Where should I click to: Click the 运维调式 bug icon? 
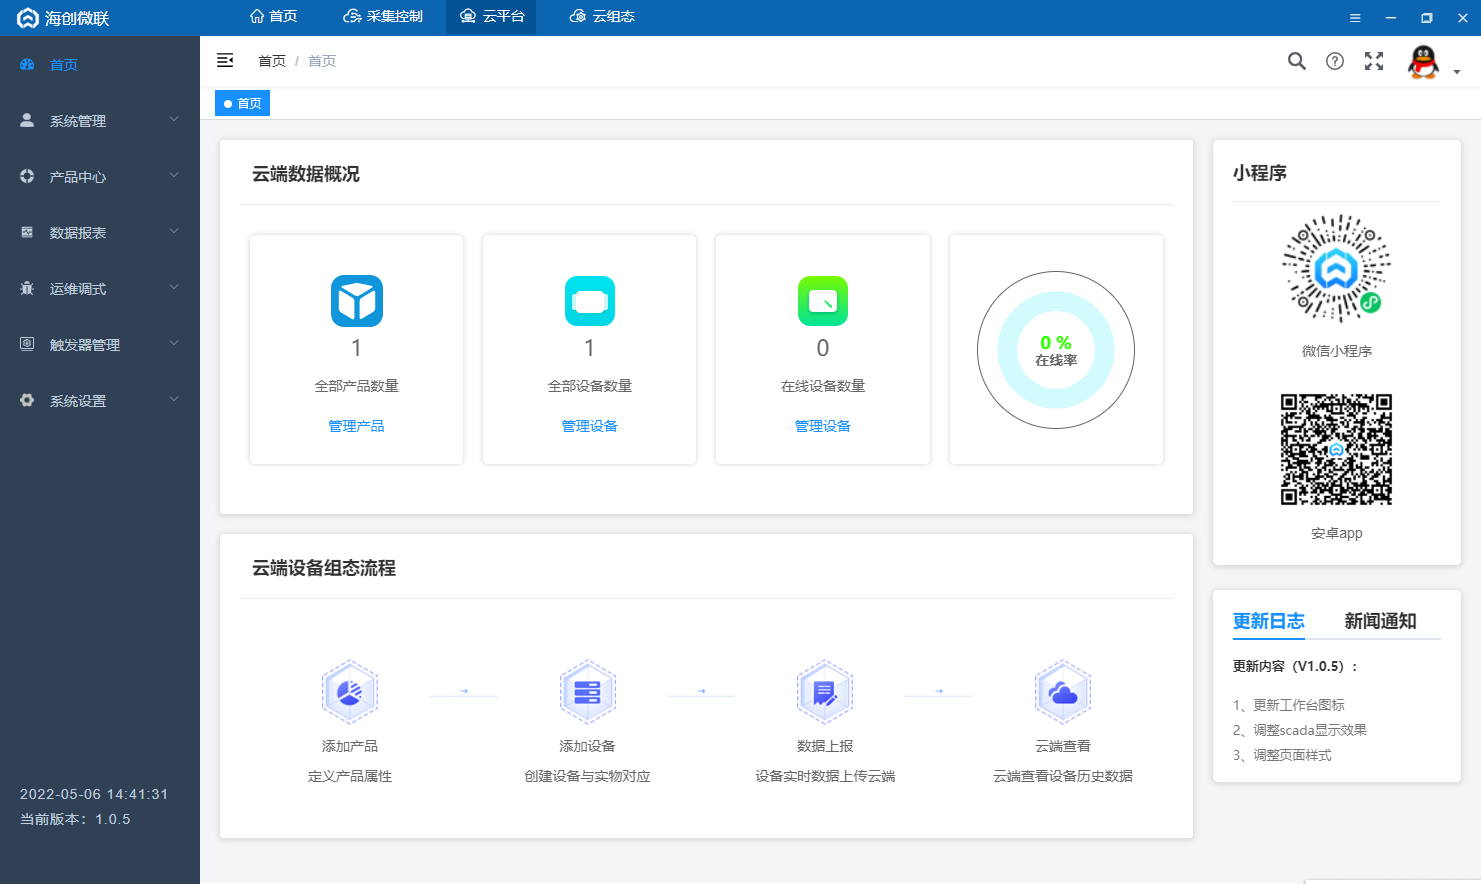(27, 288)
